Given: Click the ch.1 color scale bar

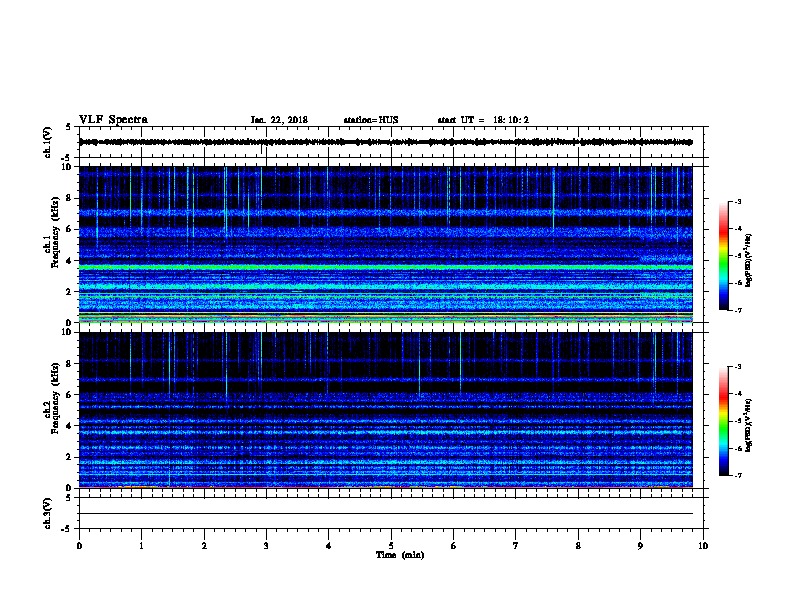Looking at the screenshot, I should point(724,256).
